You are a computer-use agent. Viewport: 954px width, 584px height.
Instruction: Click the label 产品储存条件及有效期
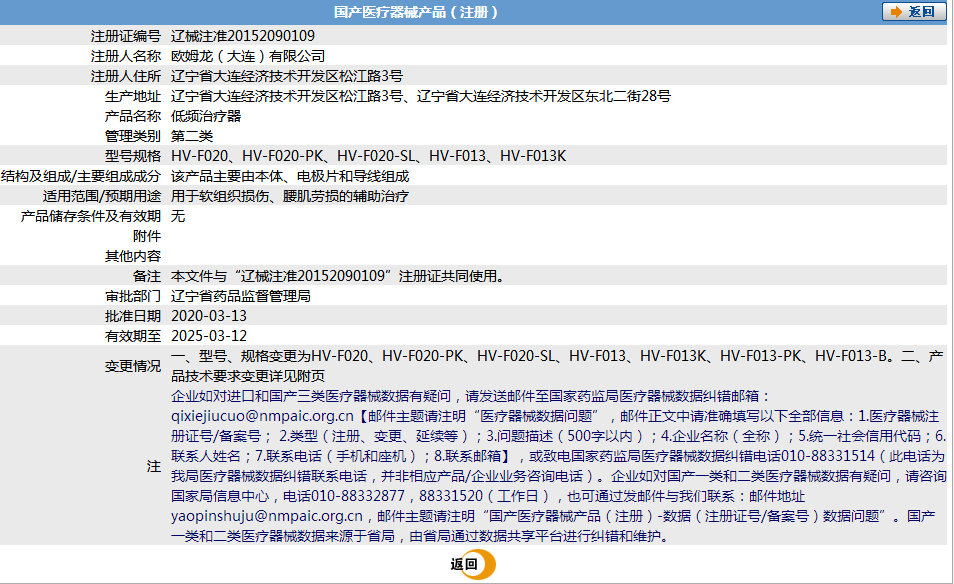pos(91,216)
